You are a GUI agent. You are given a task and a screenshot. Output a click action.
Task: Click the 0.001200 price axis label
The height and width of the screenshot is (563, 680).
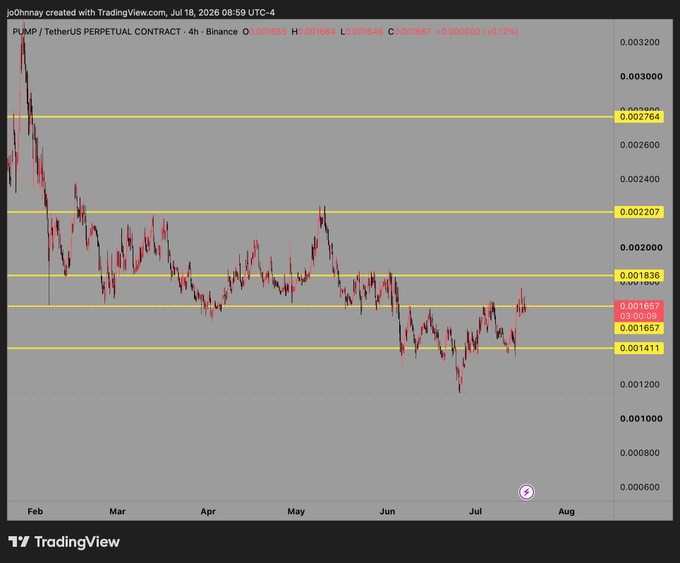[x=640, y=384]
